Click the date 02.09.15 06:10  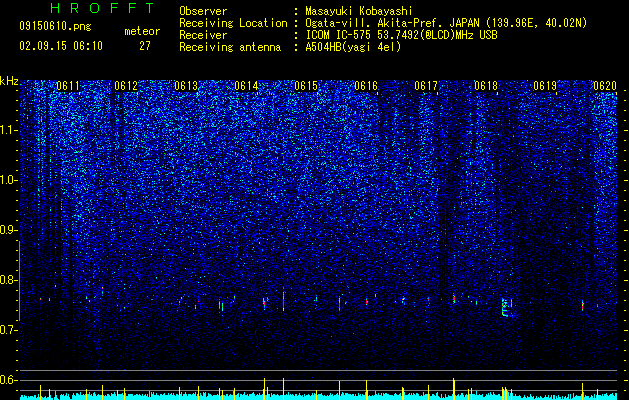click(61, 46)
